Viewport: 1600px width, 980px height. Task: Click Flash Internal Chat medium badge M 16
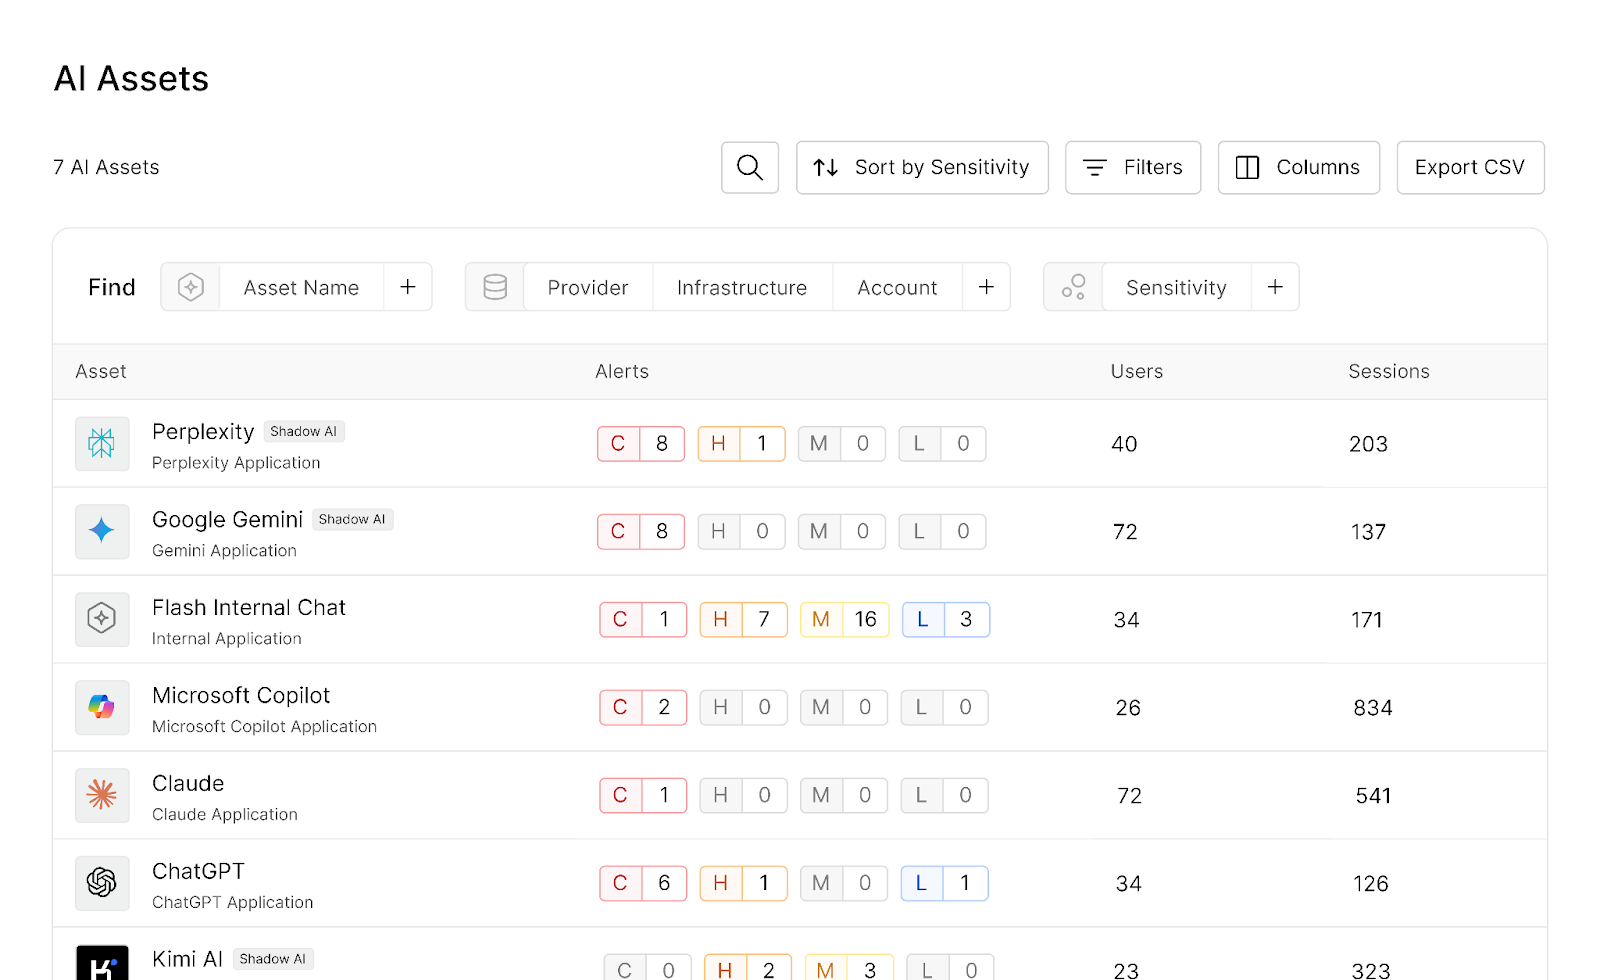(845, 619)
